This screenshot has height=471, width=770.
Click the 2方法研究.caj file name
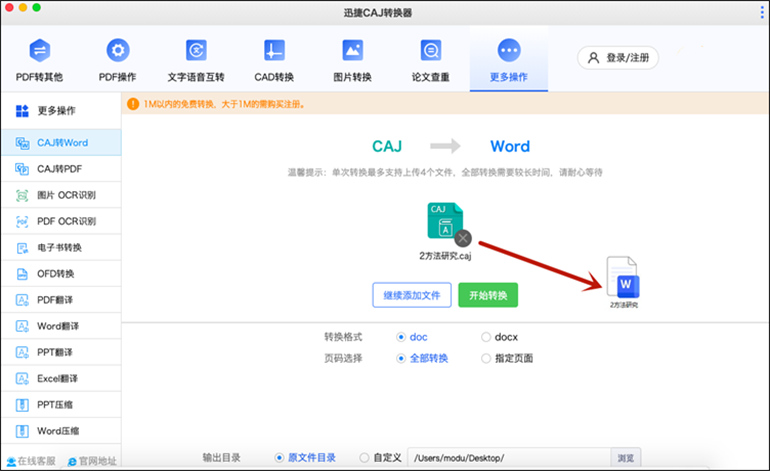tap(445, 256)
